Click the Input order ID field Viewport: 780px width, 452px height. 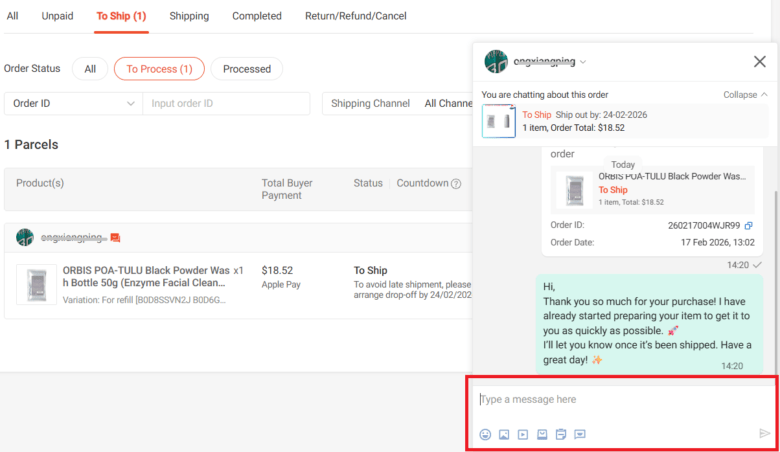226,103
